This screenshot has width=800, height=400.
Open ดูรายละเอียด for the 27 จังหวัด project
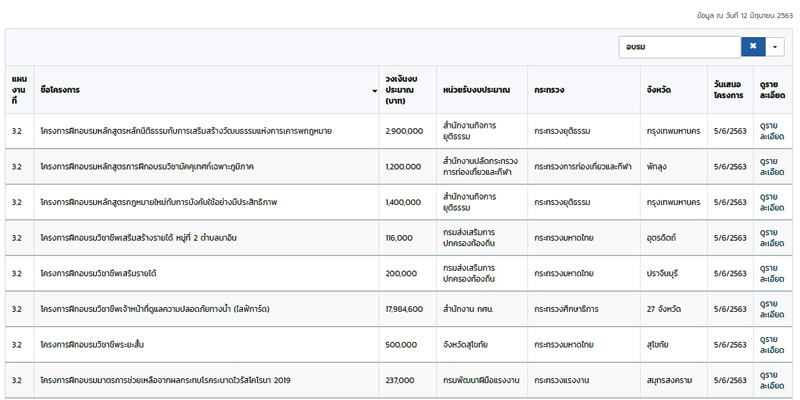tap(772, 309)
